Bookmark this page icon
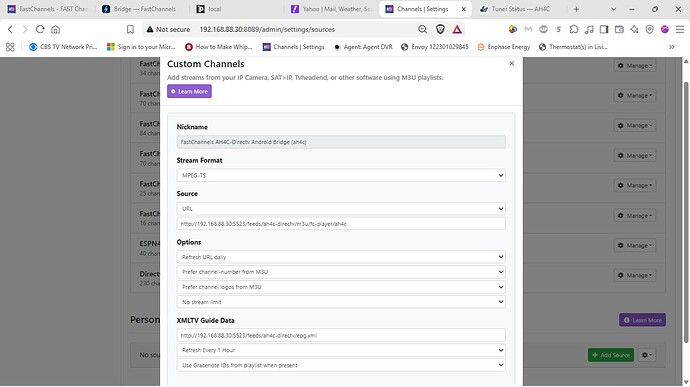 tap(130, 29)
